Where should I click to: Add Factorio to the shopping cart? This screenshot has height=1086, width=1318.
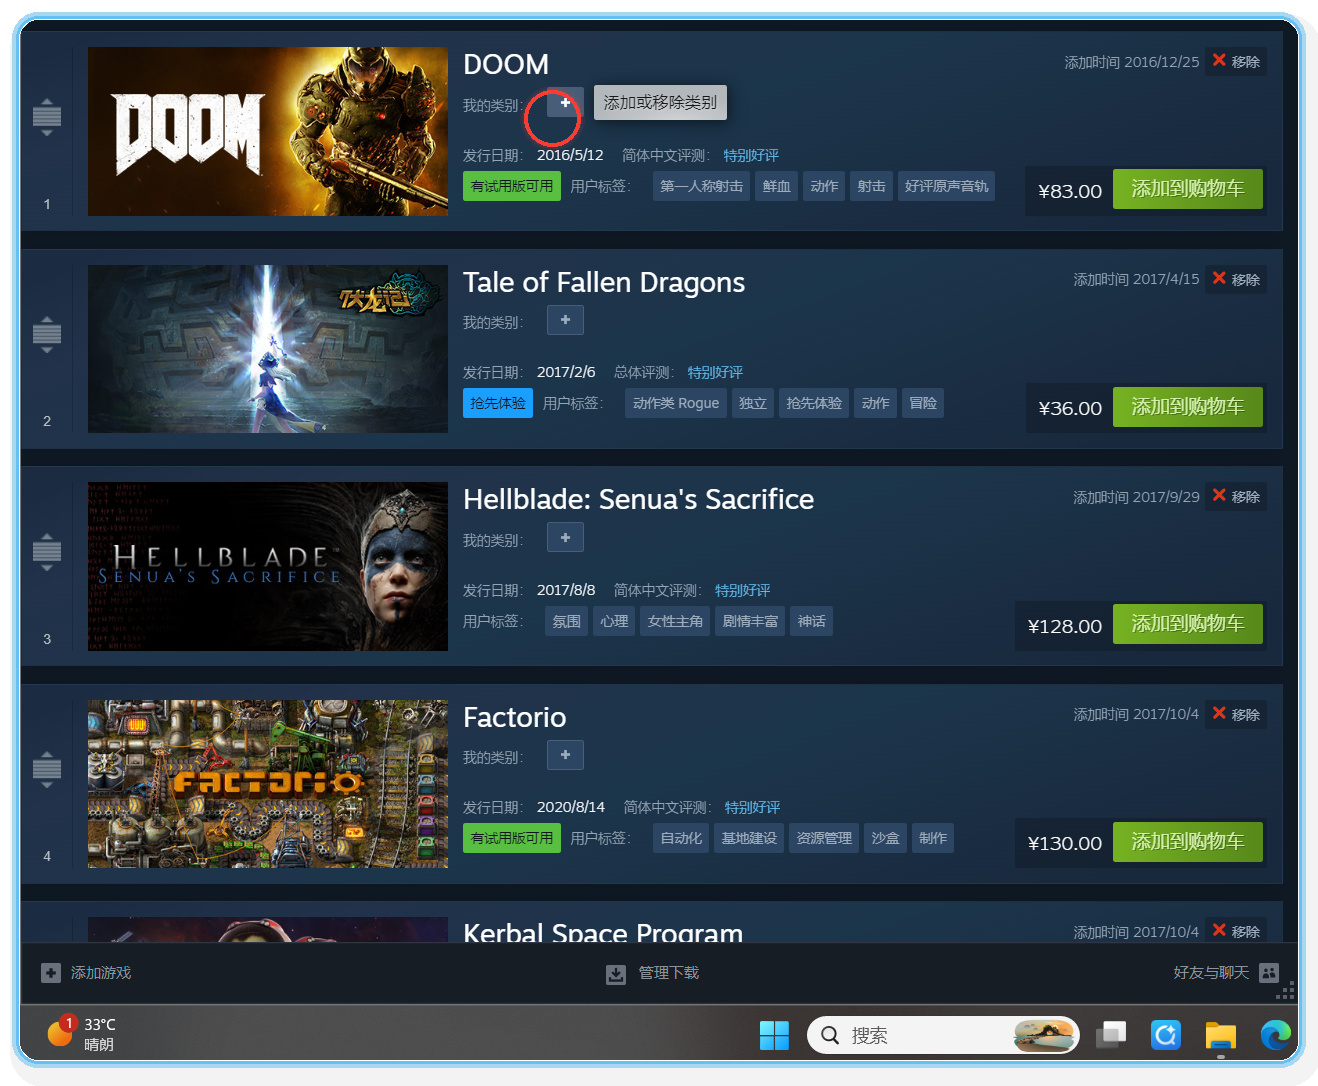(x=1188, y=842)
